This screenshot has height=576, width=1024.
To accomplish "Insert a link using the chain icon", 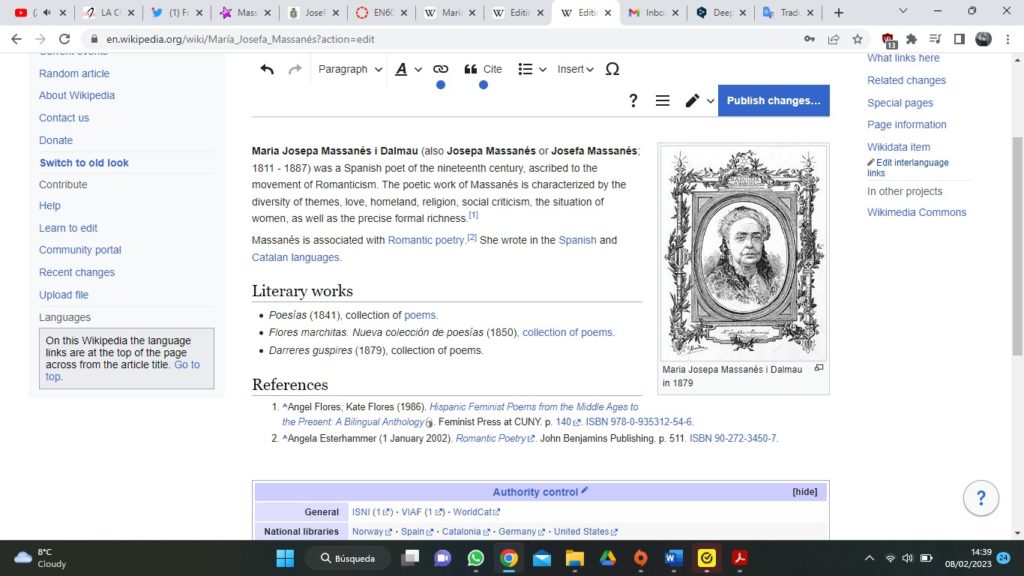I will coord(440,69).
